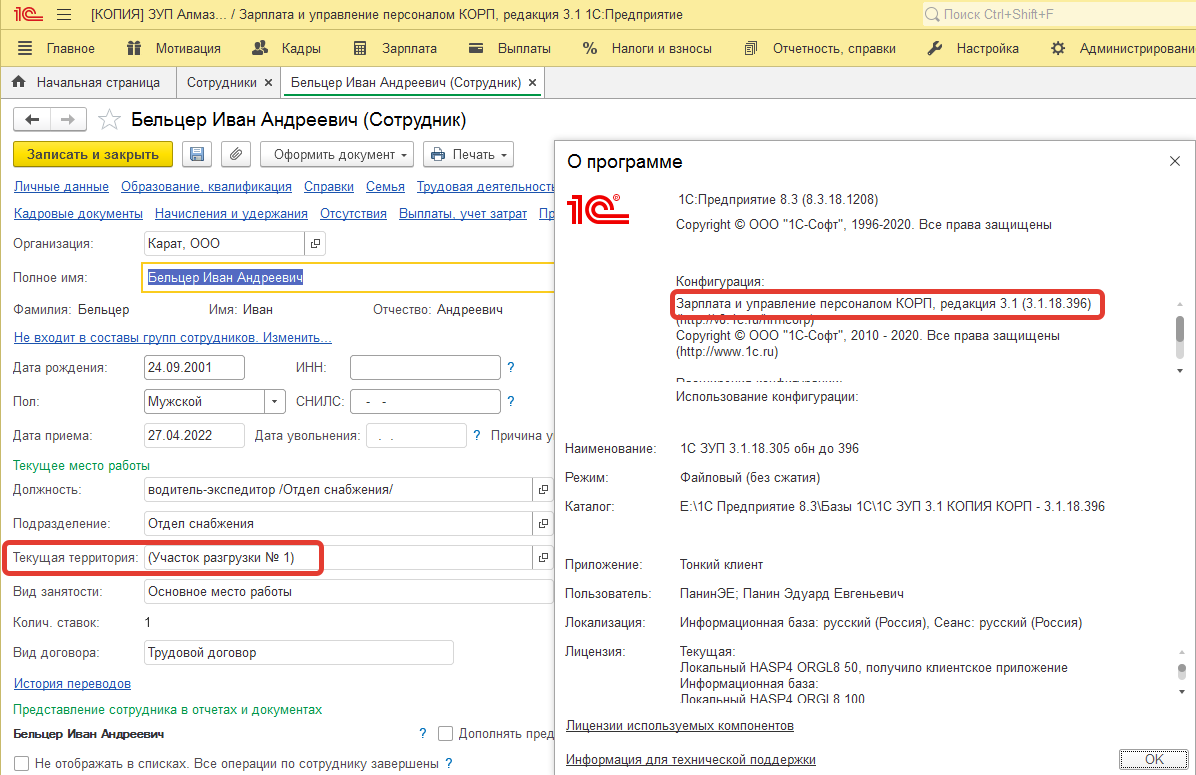The image size is (1196, 775).
Task: Click the Полное имя input field
Action: [348, 278]
